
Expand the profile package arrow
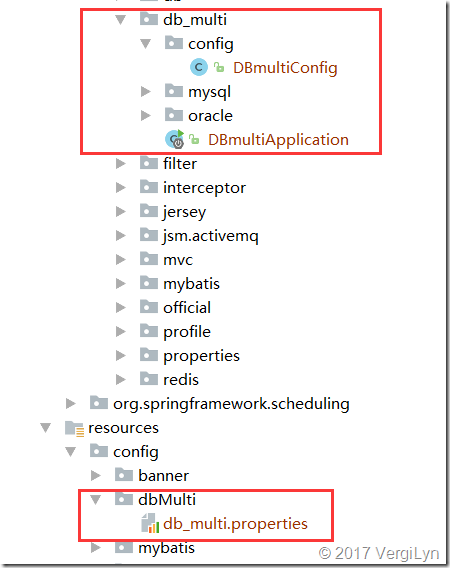[121, 331]
